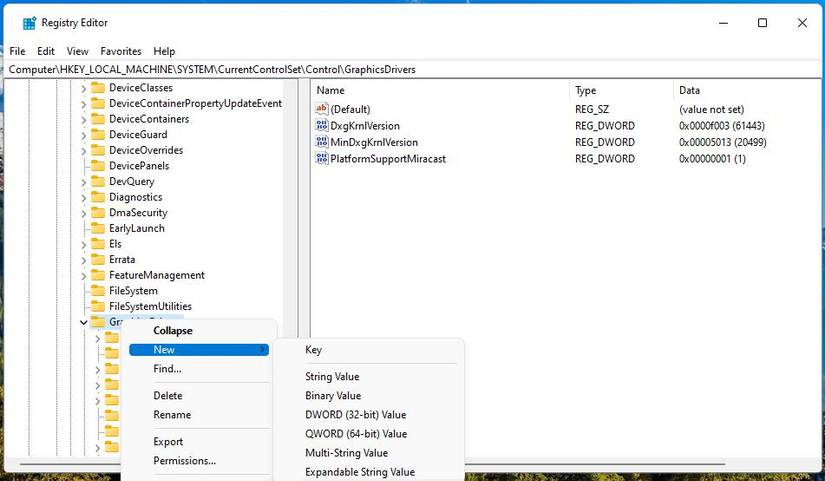Click the DevicePanels folder icon
The image size is (825, 481).
coord(98,165)
